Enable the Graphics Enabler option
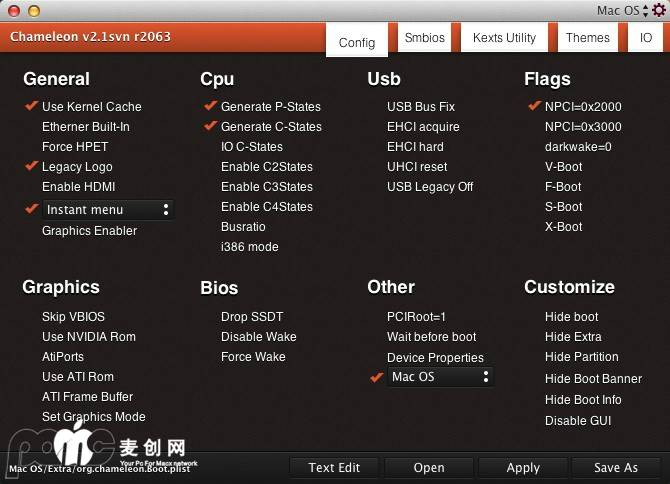Viewport: 670px width, 484px height. 89,231
